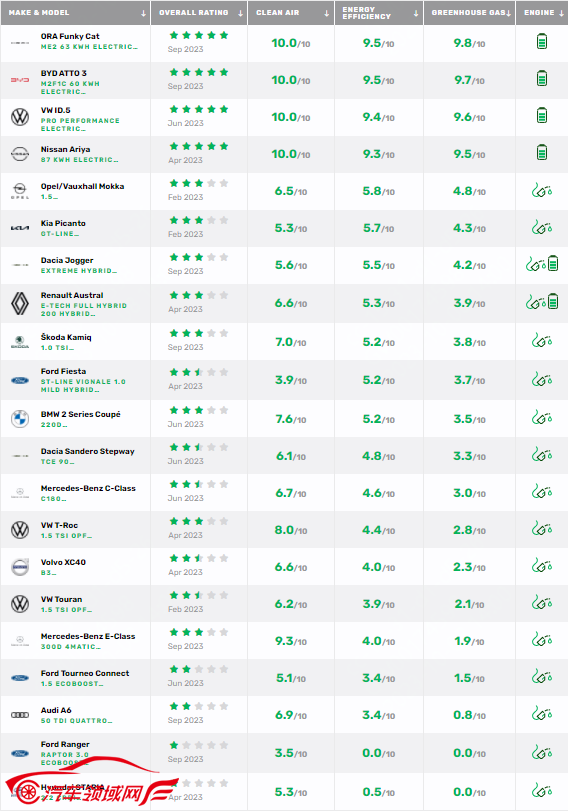Click the Volkswagen logo beside VW ID.5
Viewport: 568px width, 811px height.
coord(20,116)
